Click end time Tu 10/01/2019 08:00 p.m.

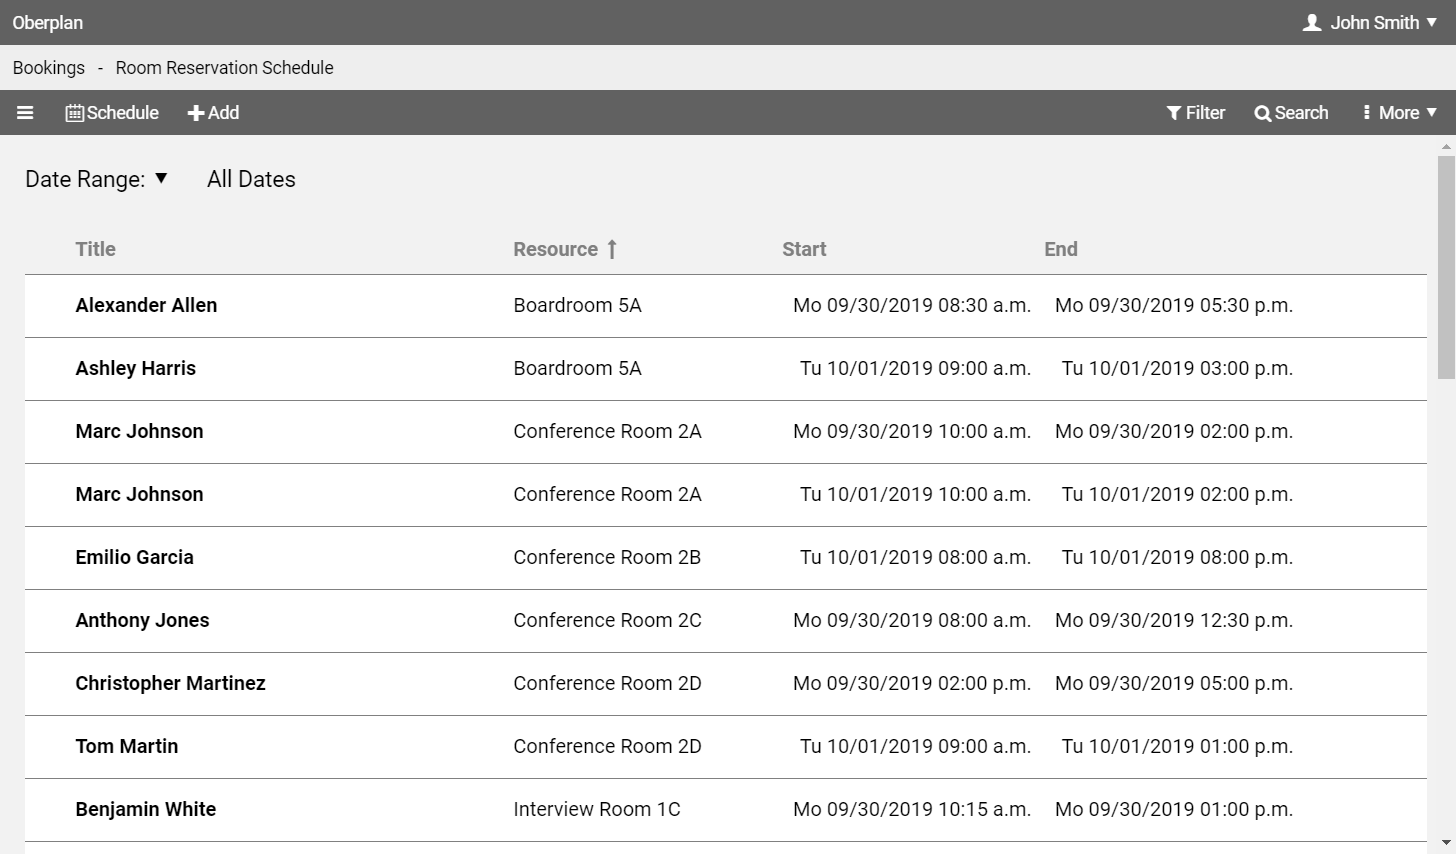1177,557
